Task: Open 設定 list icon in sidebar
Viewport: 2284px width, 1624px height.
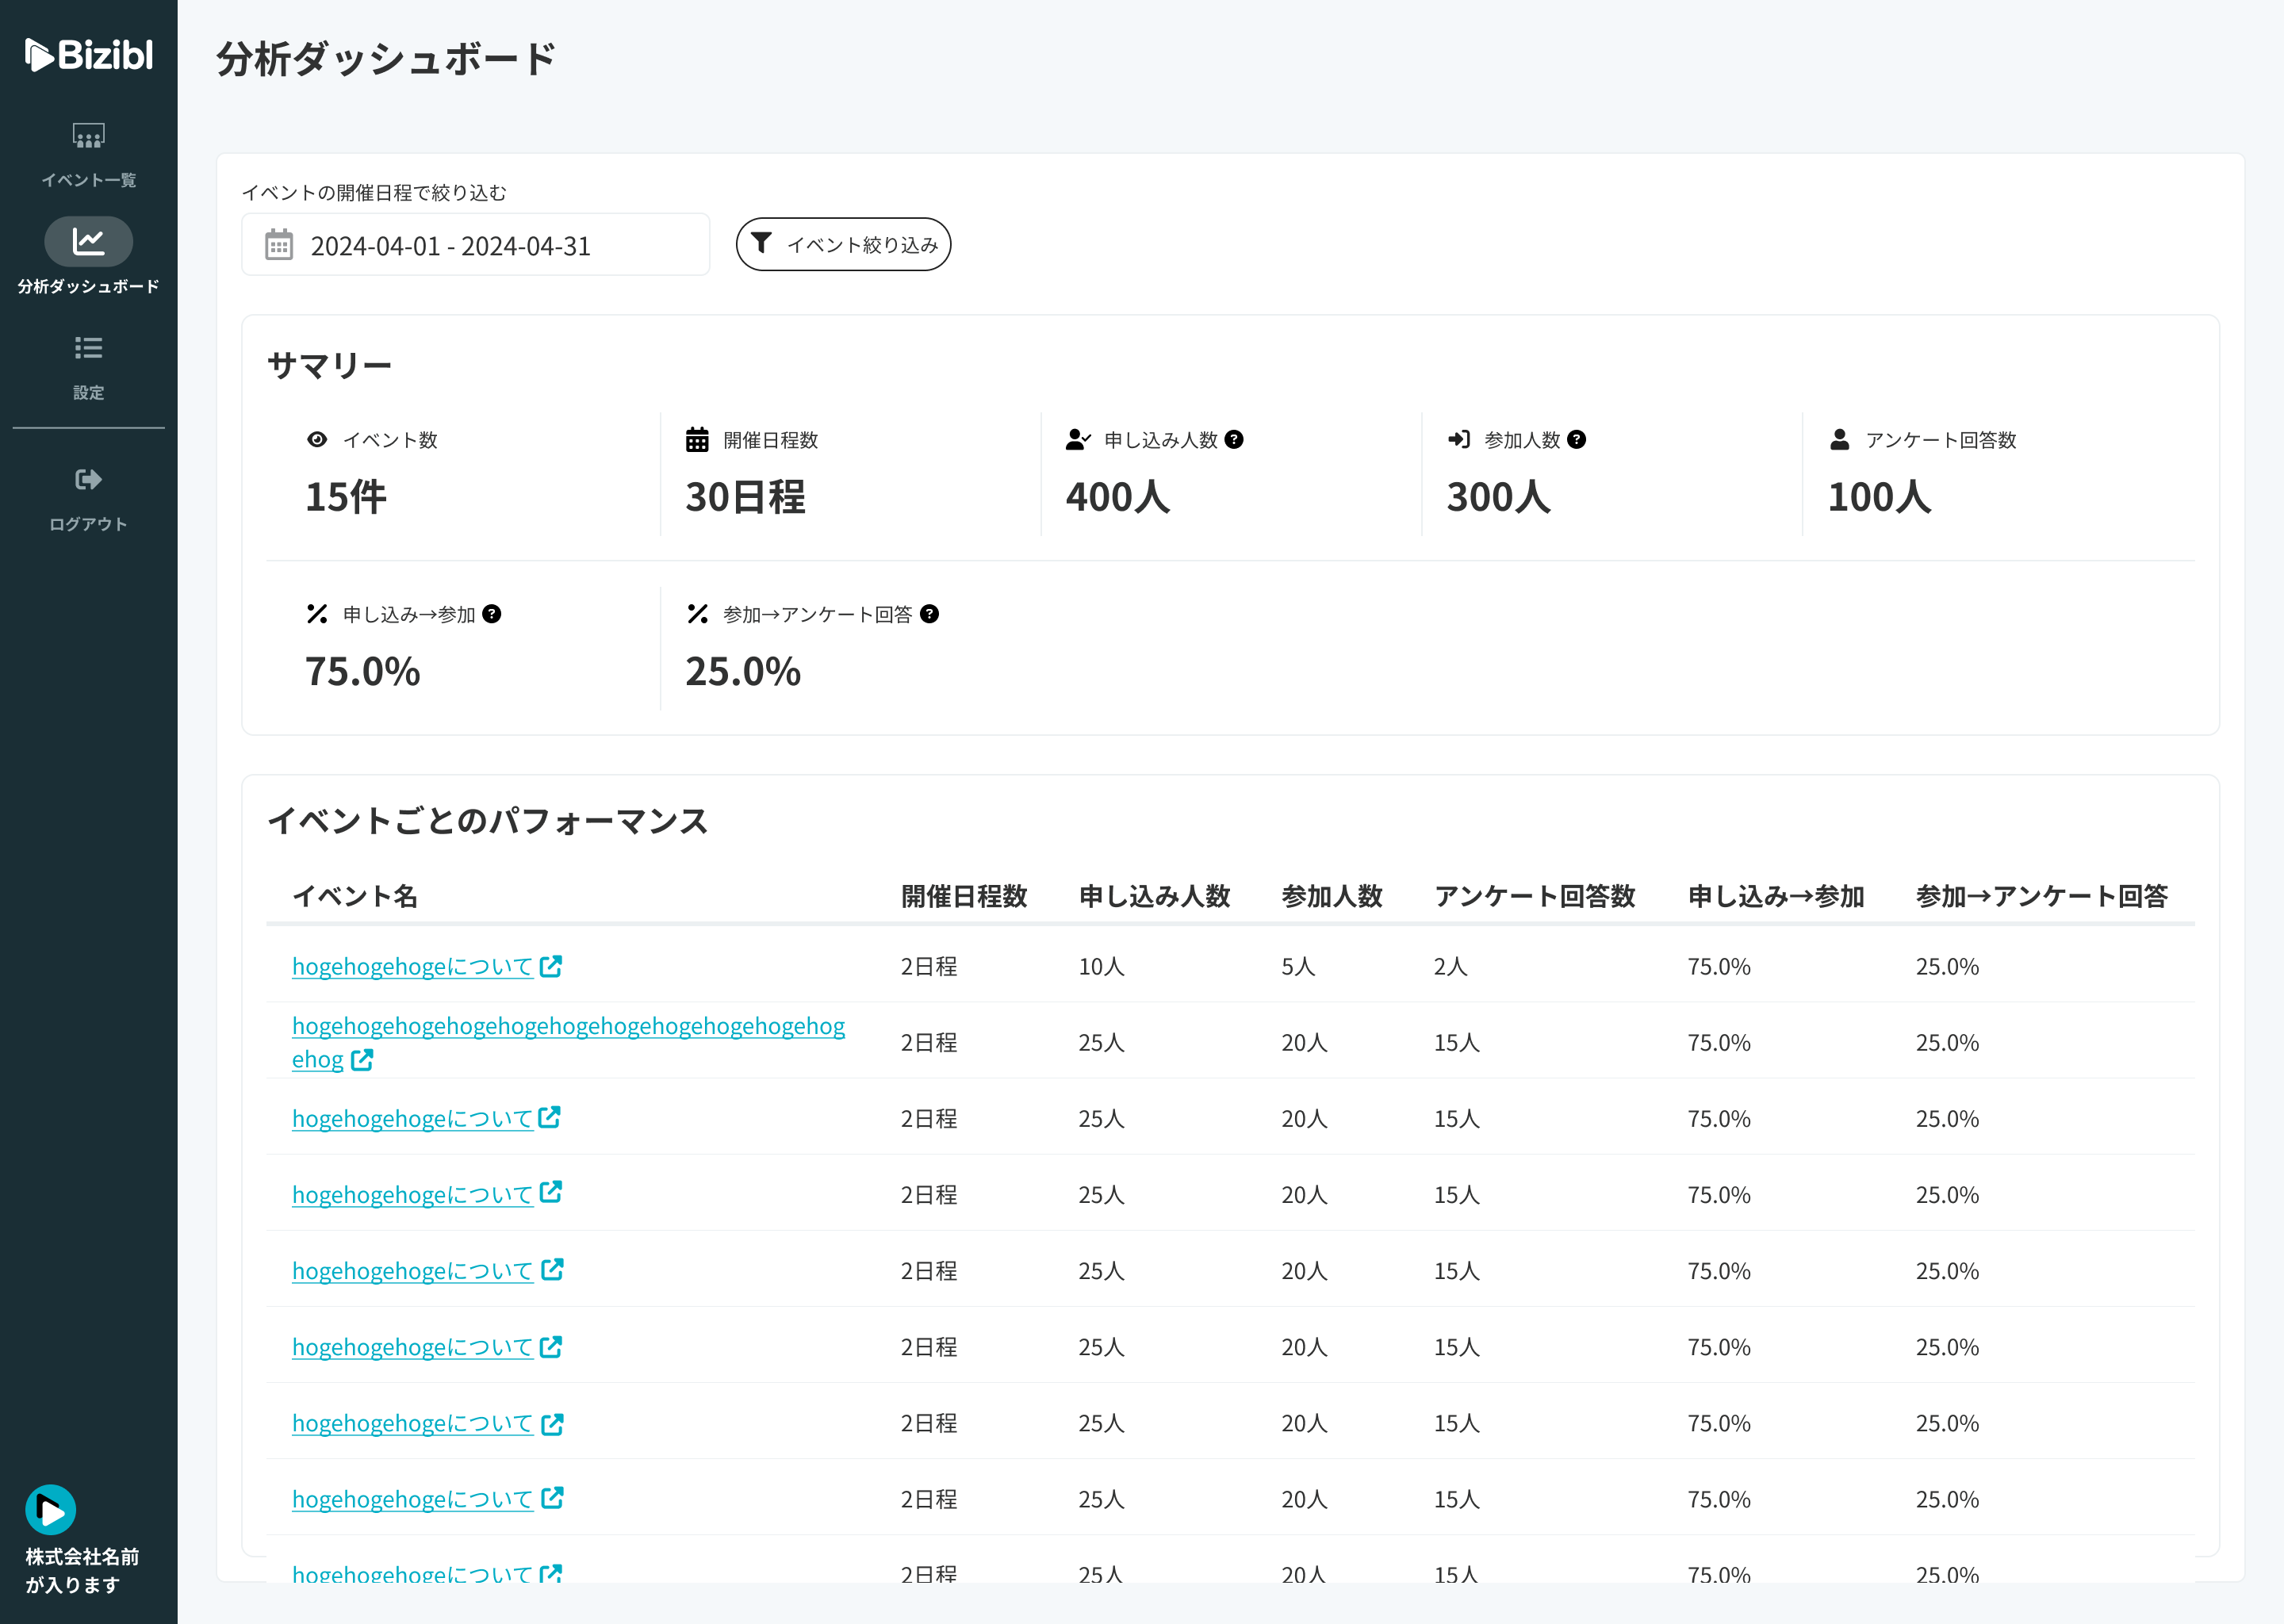Action: (x=88, y=348)
